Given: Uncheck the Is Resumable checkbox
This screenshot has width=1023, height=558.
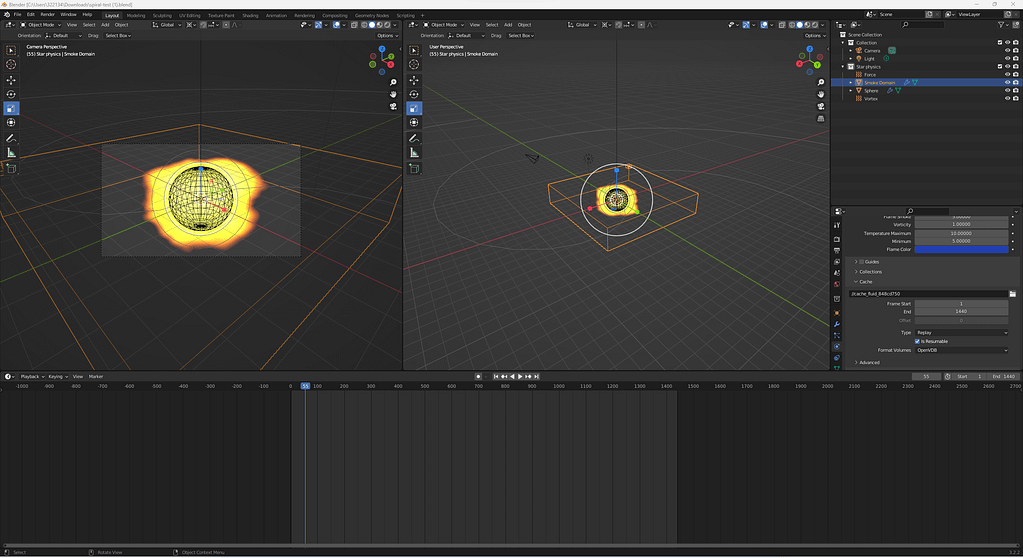Looking at the screenshot, I should tap(918, 341).
